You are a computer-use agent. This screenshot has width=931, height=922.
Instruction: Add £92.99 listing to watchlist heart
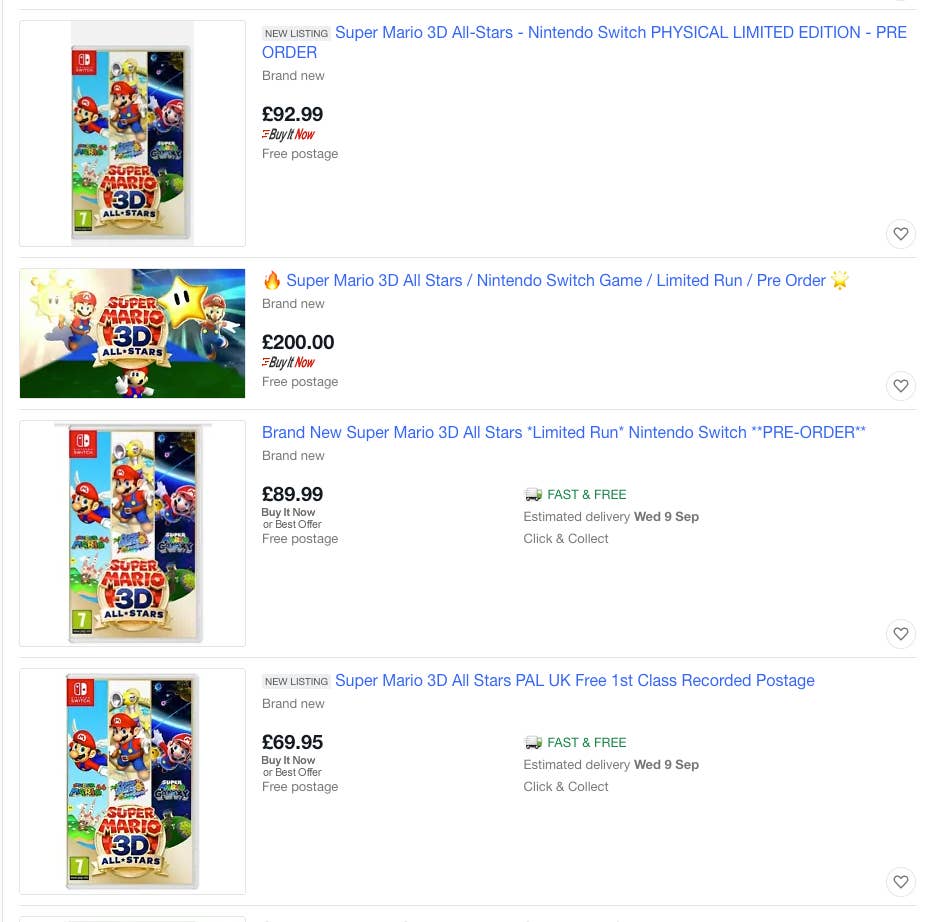900,234
